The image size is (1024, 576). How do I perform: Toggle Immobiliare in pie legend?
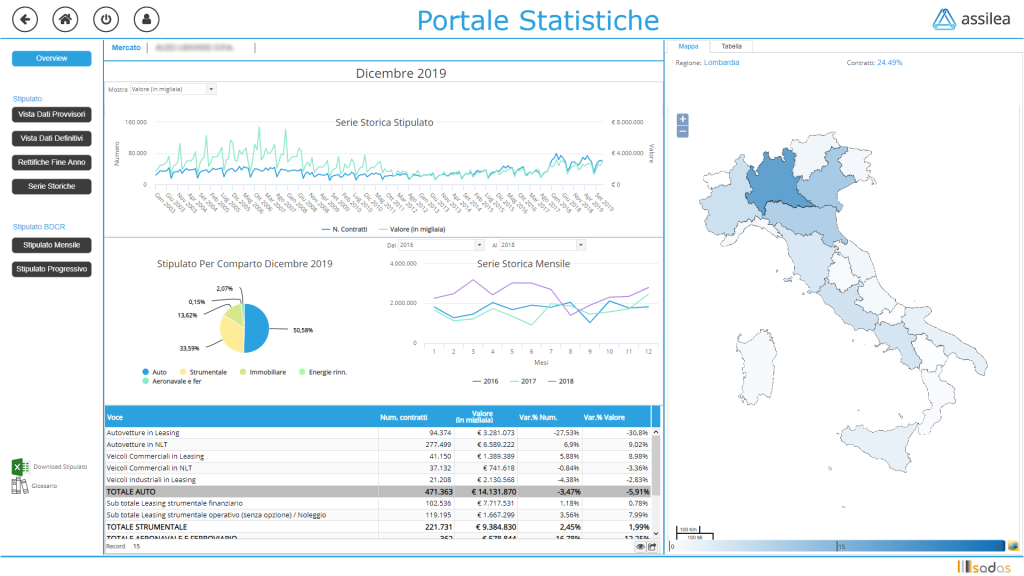[x=263, y=372]
